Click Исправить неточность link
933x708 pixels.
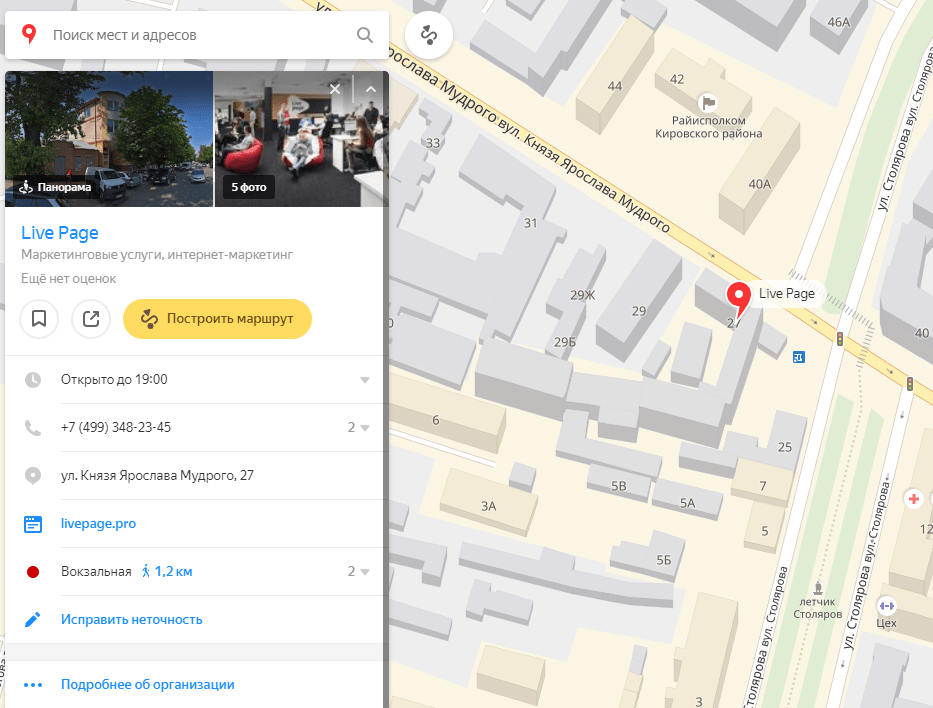coord(132,619)
